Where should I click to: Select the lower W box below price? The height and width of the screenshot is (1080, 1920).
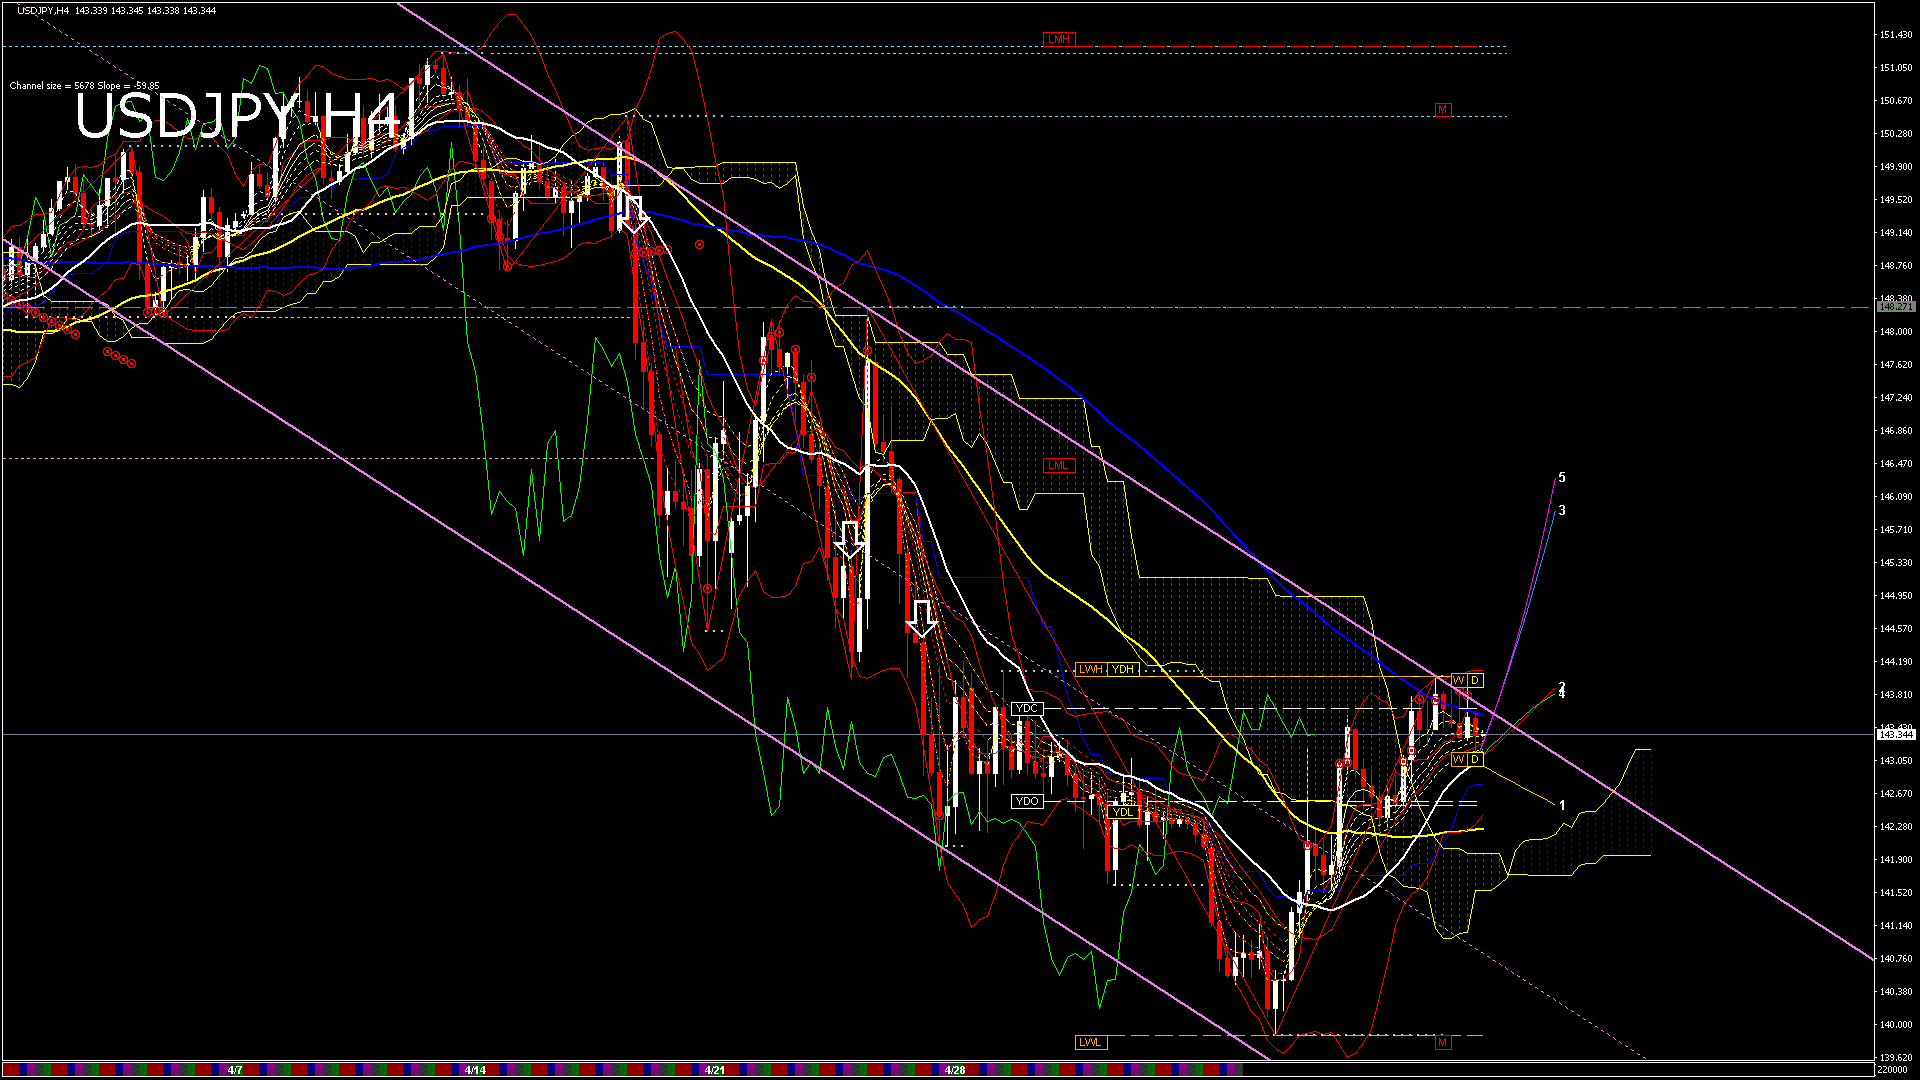[x=1459, y=760]
